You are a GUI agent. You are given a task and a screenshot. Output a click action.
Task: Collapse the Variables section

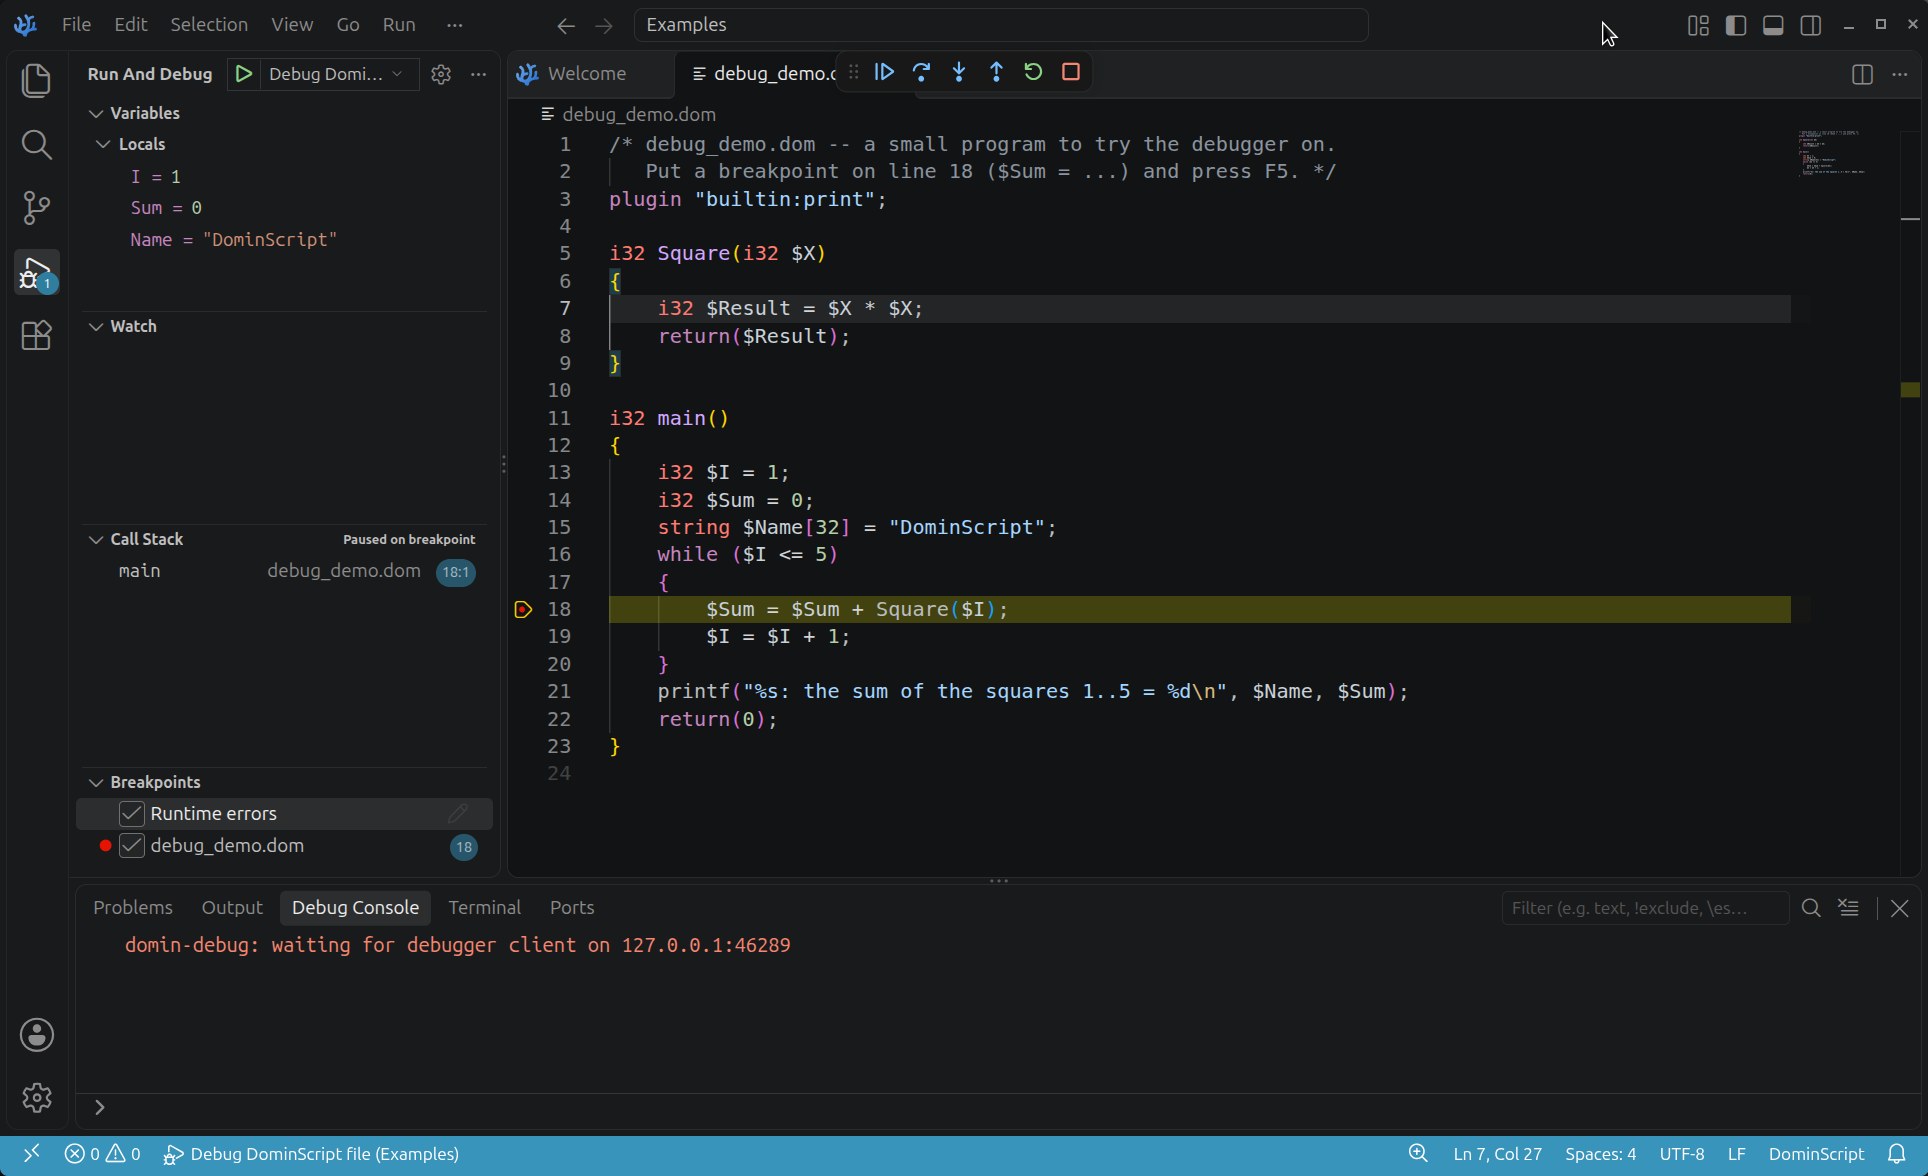pos(96,113)
